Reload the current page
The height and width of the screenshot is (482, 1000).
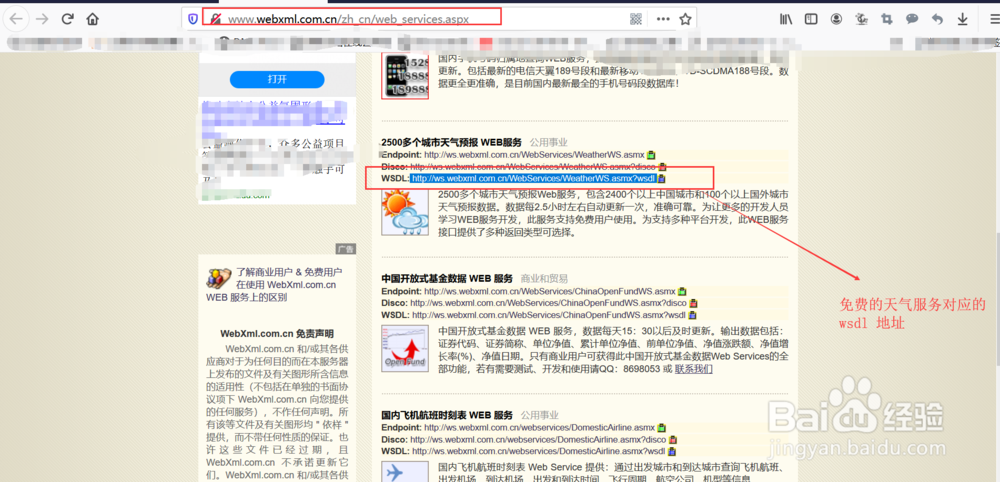[x=67, y=19]
